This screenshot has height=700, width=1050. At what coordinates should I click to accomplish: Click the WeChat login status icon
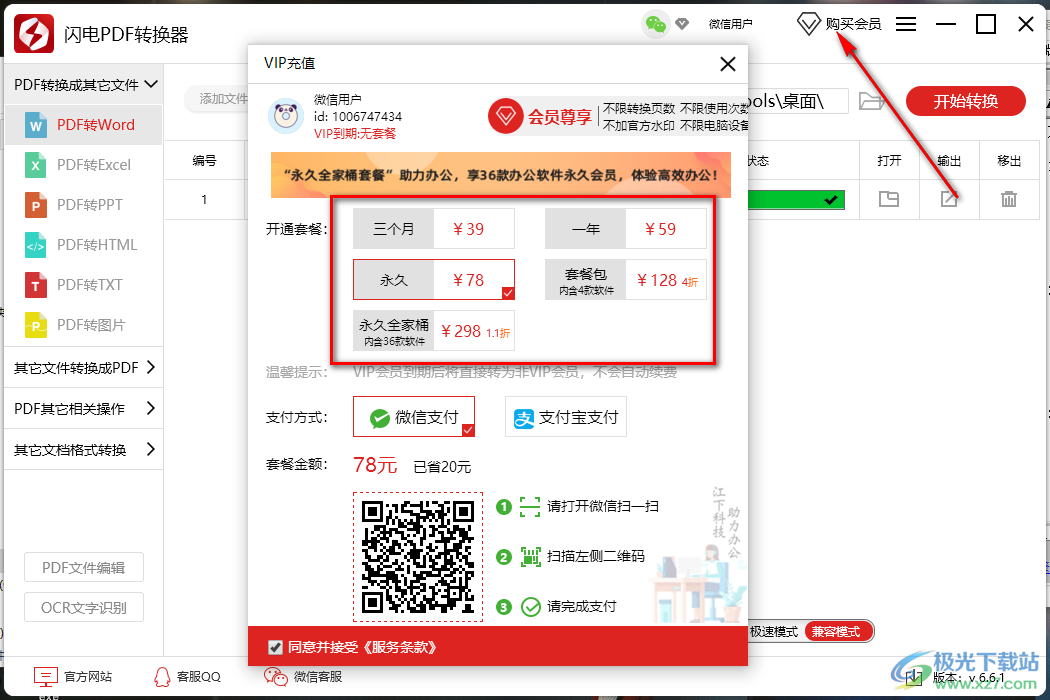click(656, 25)
